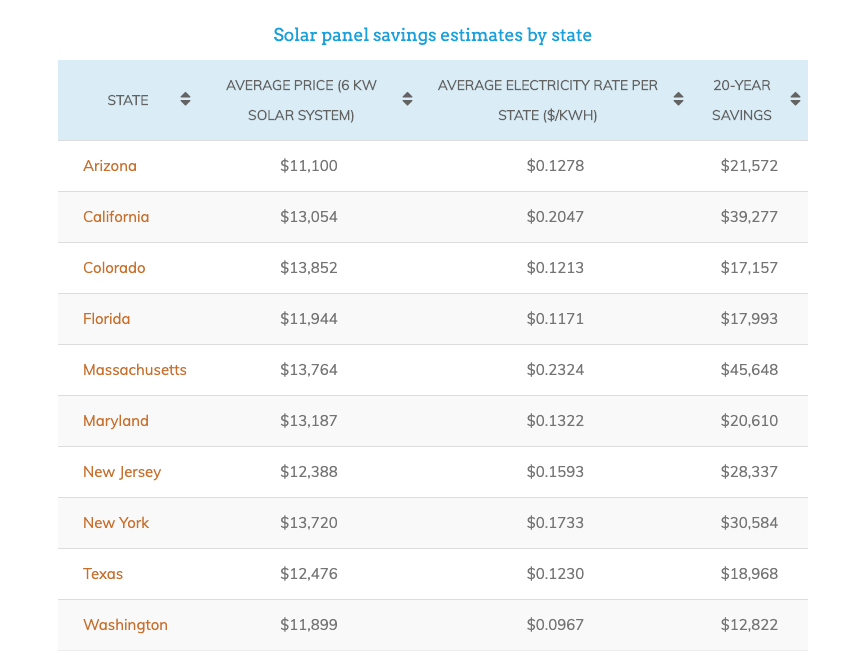Select Colorado rate $0.1213

555,268
